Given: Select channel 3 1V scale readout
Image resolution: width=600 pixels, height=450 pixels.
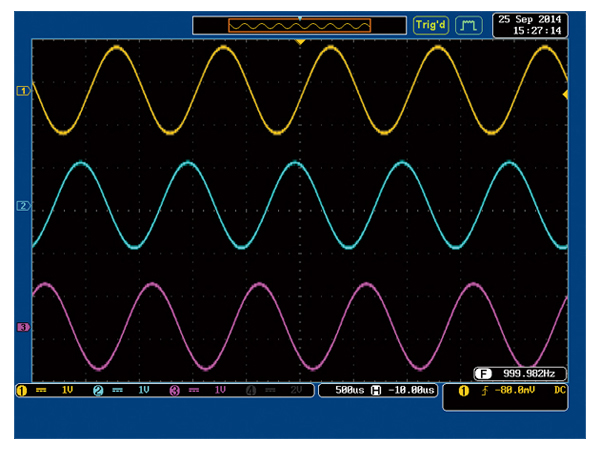Looking at the screenshot, I should click(x=220, y=390).
